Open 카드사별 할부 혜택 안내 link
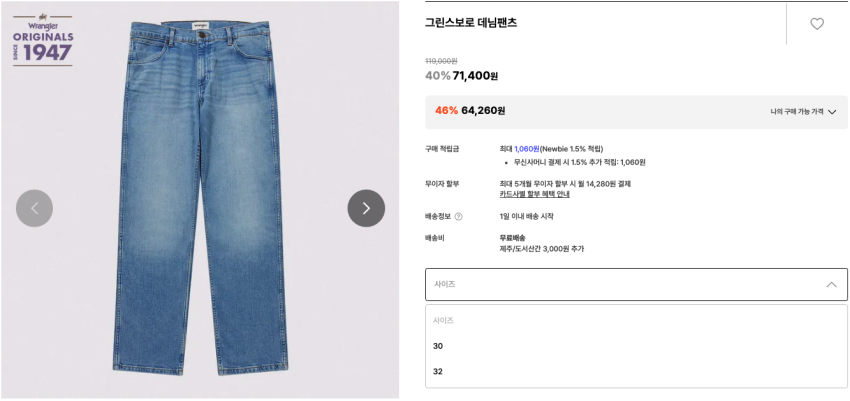Screen dimensions: 850x401 pos(535,194)
